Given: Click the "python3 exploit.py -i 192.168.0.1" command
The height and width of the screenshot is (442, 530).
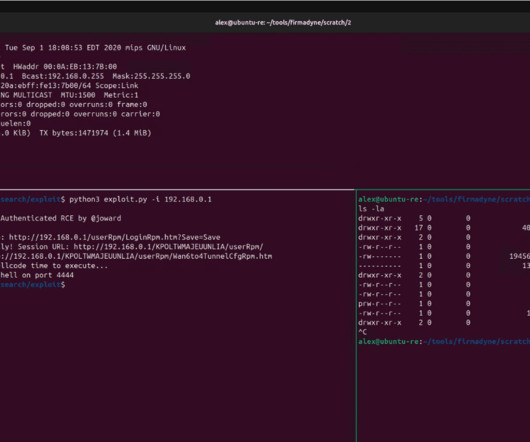Looking at the screenshot, I should click(x=140, y=199).
